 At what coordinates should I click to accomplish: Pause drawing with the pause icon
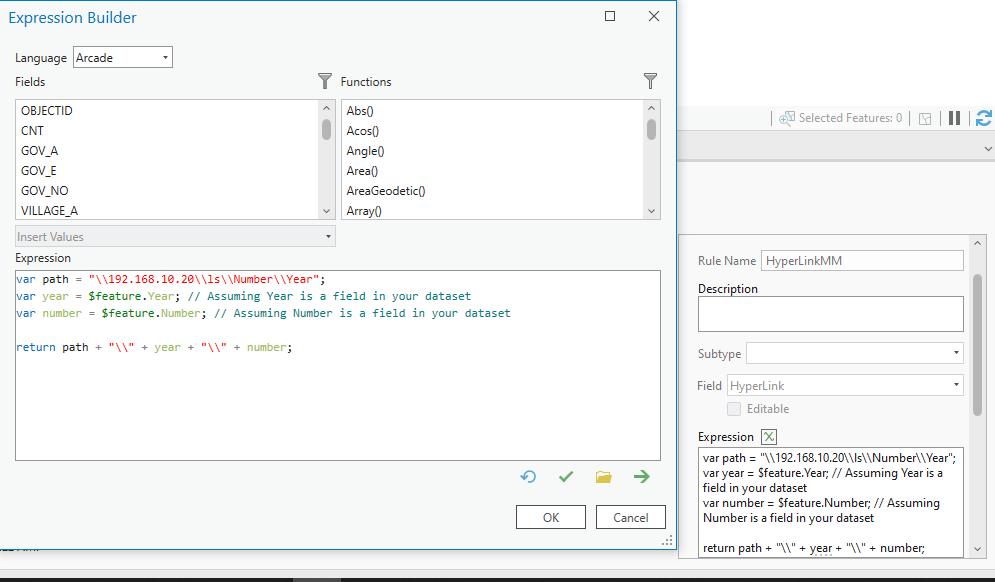954,117
